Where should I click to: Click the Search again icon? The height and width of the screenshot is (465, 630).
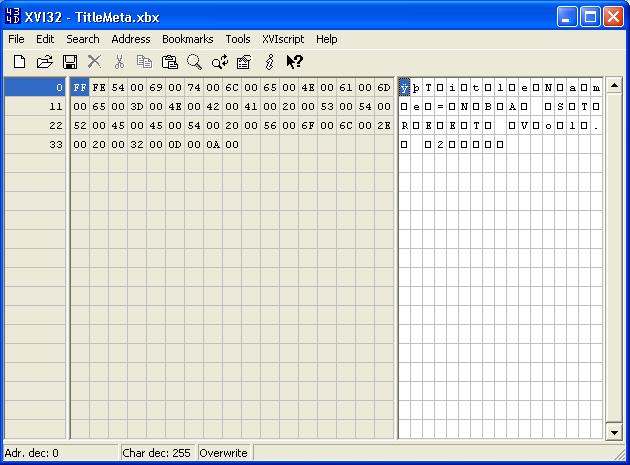tap(220, 62)
